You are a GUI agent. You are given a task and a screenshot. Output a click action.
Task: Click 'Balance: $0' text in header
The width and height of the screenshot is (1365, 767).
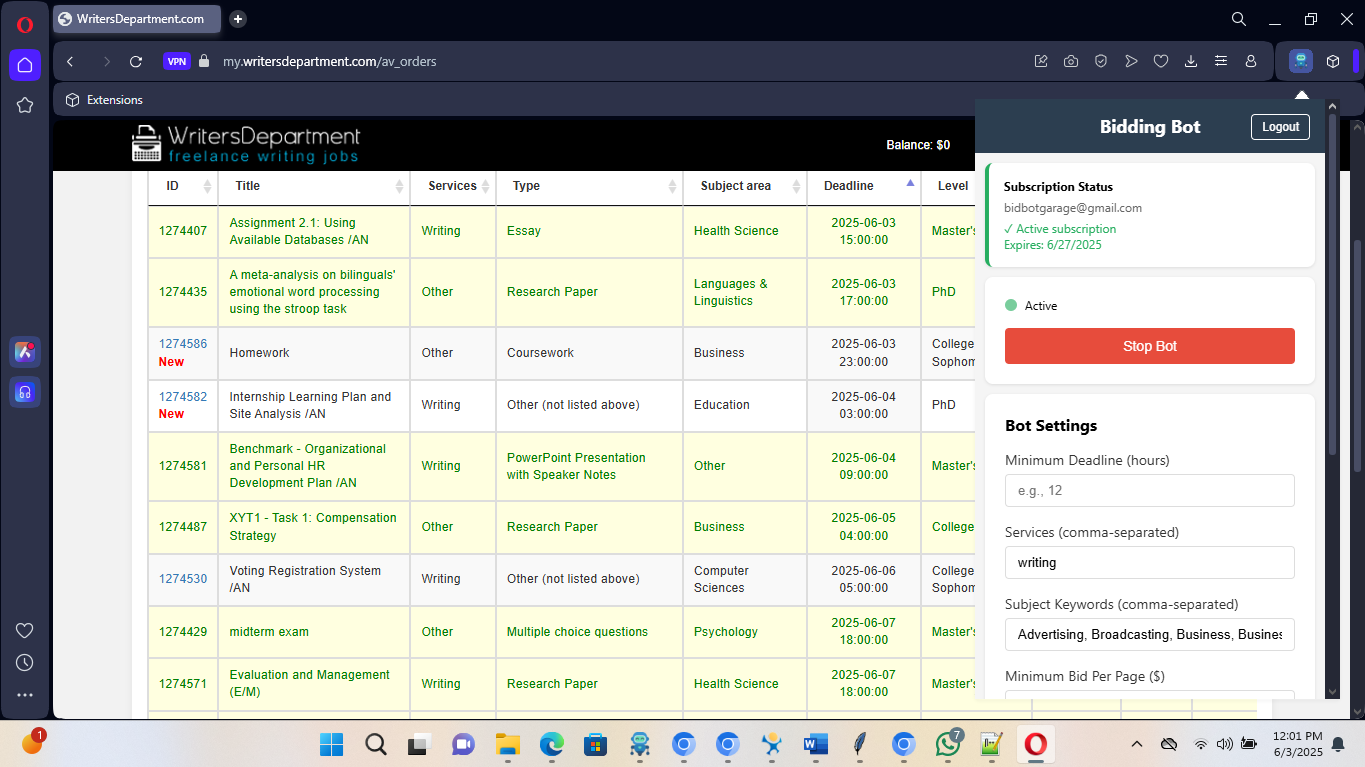pos(918,145)
